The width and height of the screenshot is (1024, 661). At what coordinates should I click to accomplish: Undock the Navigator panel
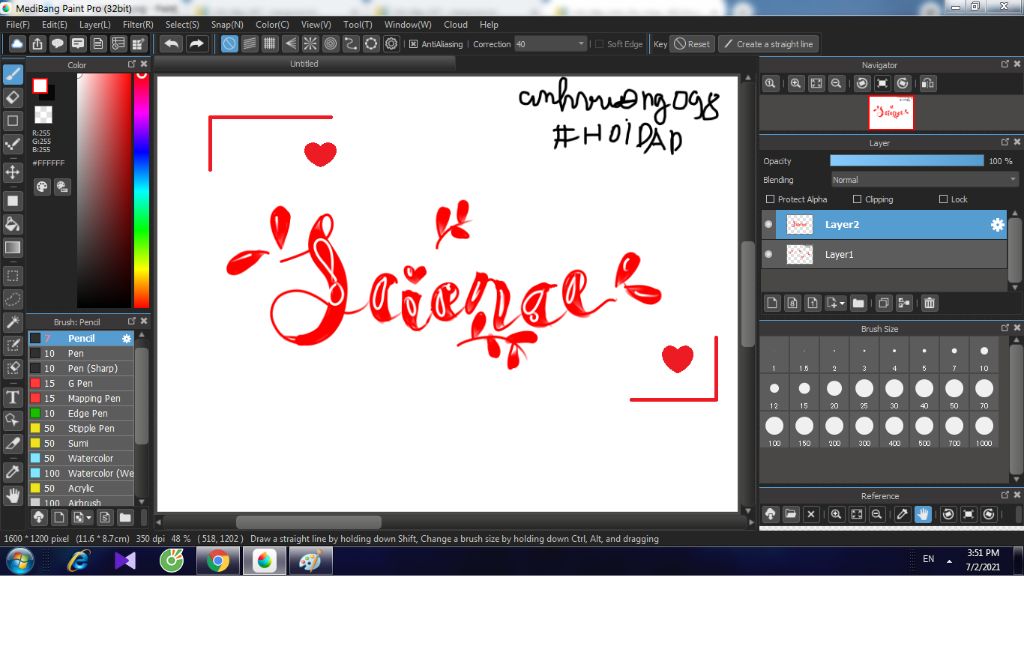(x=1005, y=64)
